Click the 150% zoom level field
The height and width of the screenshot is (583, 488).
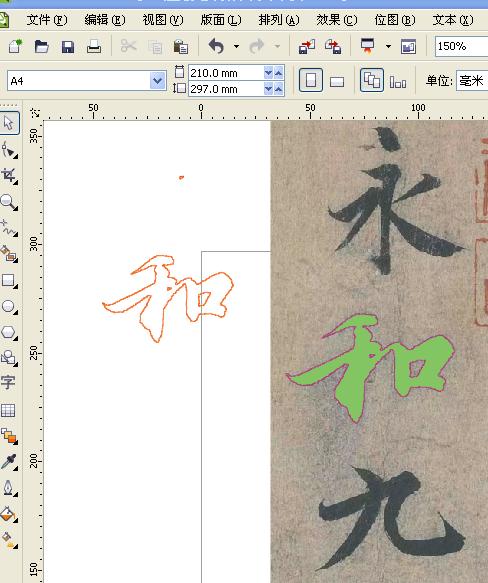[x=462, y=46]
